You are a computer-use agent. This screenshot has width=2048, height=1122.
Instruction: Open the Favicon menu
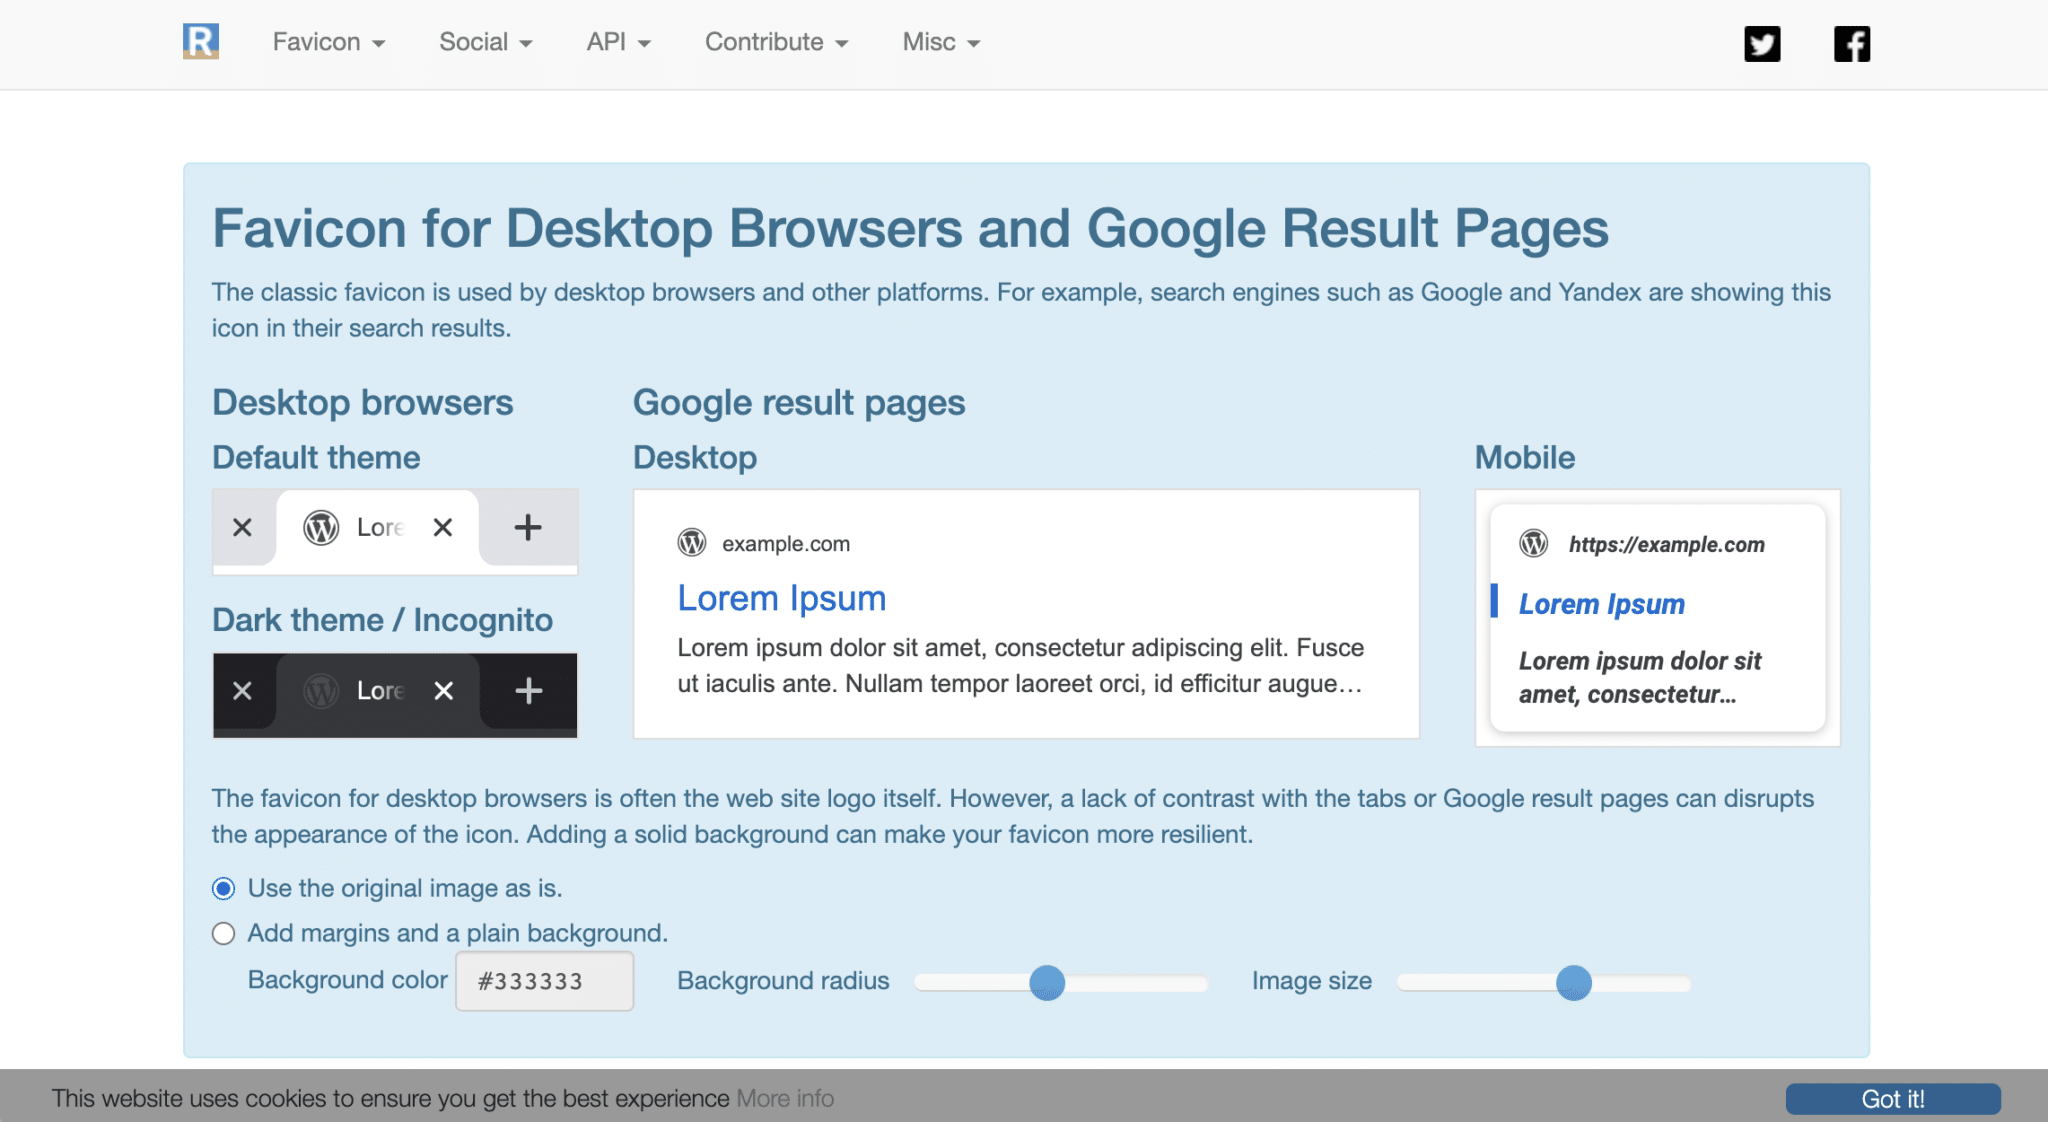coord(328,42)
